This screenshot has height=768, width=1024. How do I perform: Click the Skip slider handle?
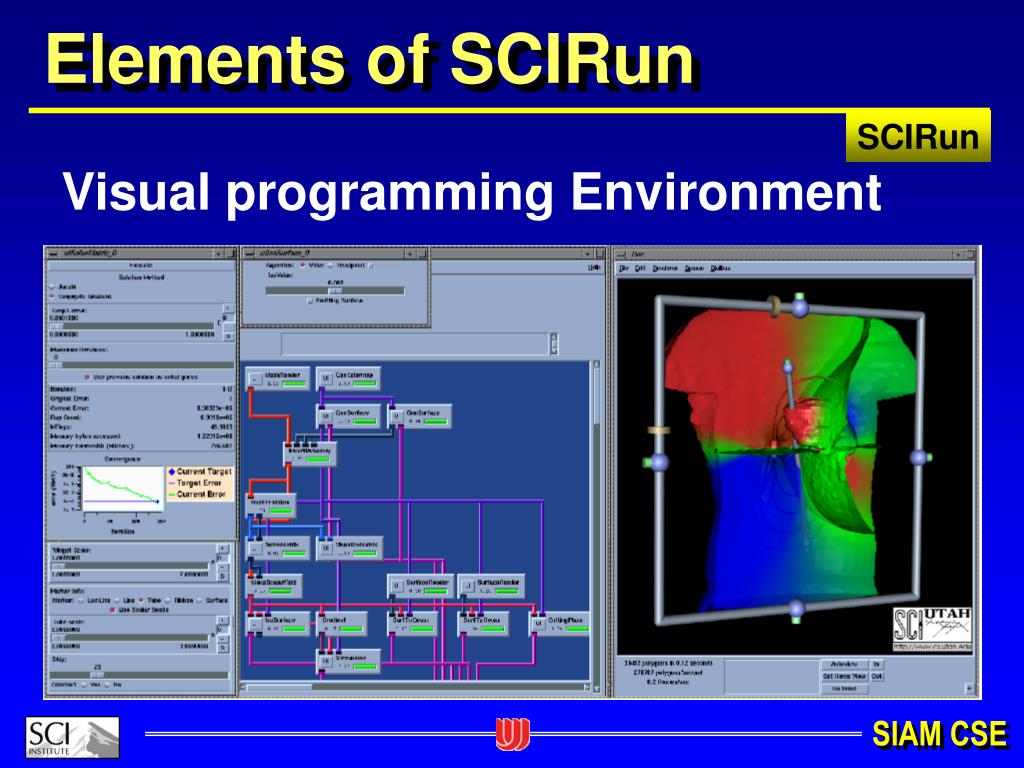(97, 675)
